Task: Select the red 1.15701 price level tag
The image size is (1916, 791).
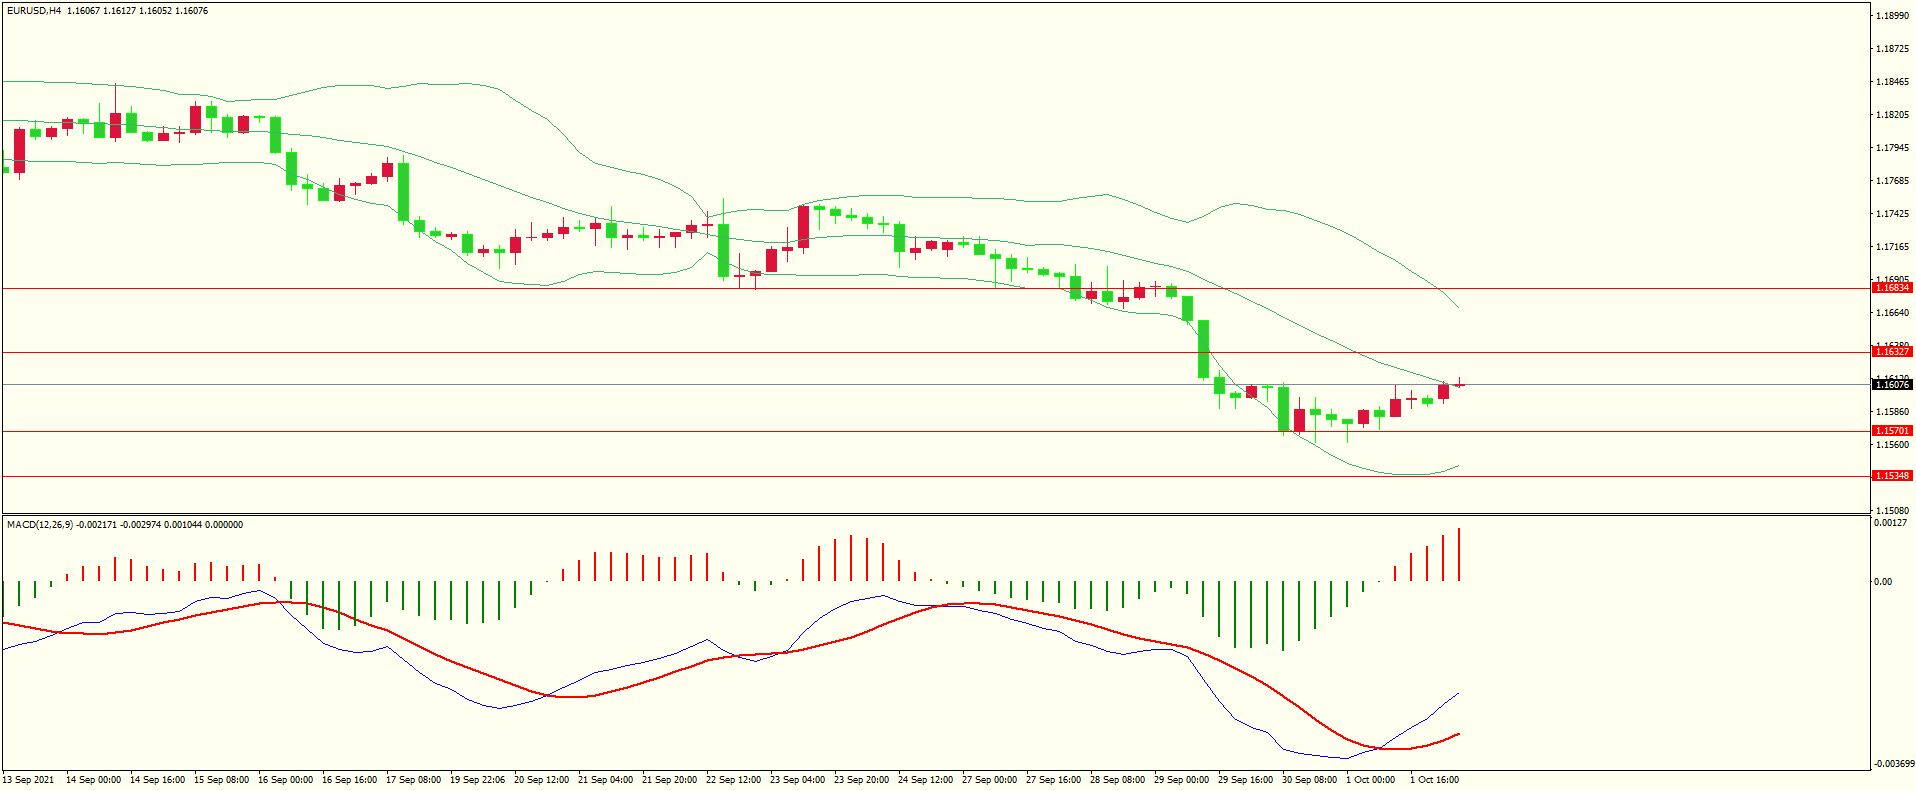Action: 1892,431
